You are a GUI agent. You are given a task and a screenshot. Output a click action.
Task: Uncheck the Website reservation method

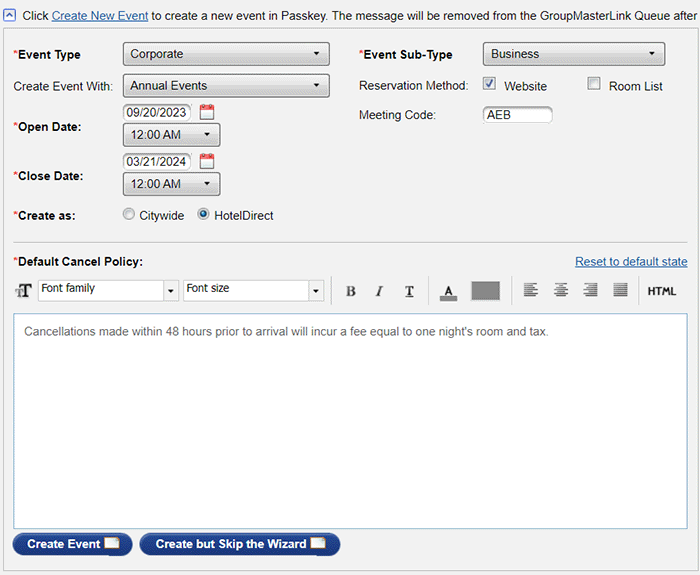point(490,85)
